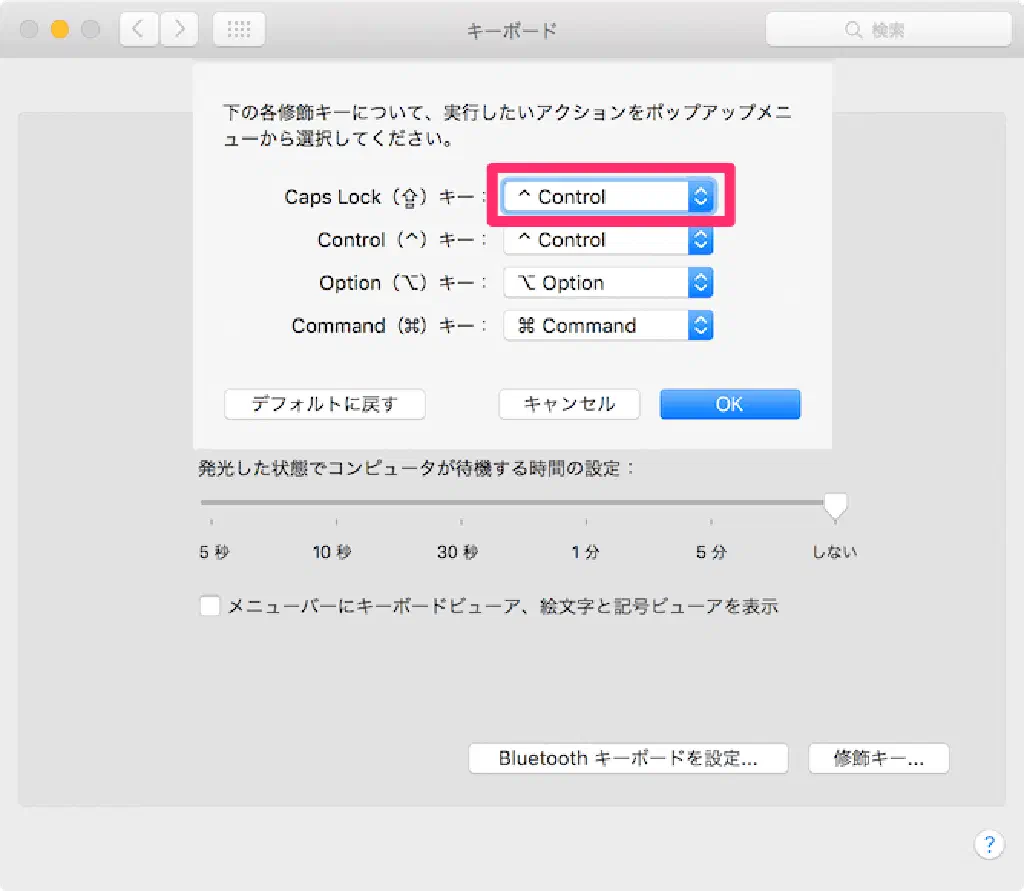Click the Bluetooth キーボードを設定 button
1024x891 pixels.
pyautogui.click(x=628, y=758)
